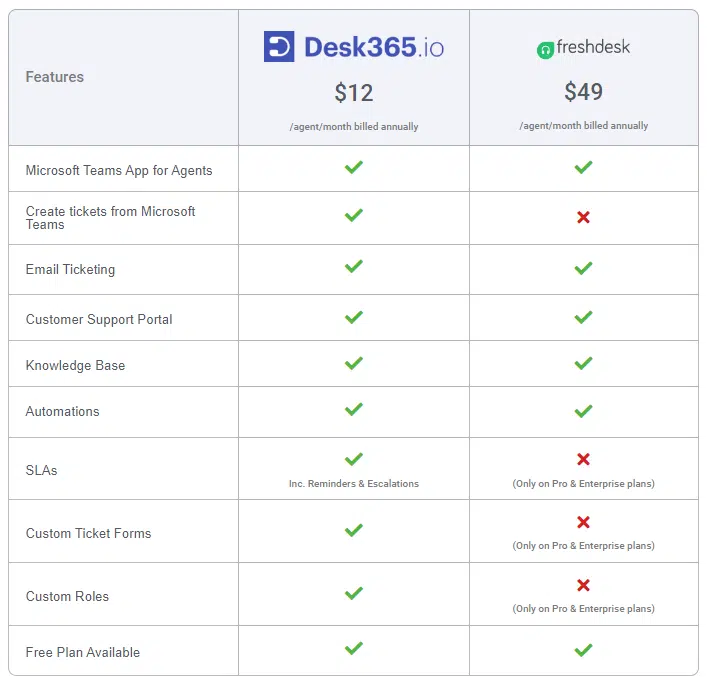Click the Create tickets from Microsoft Teams label

(110, 218)
